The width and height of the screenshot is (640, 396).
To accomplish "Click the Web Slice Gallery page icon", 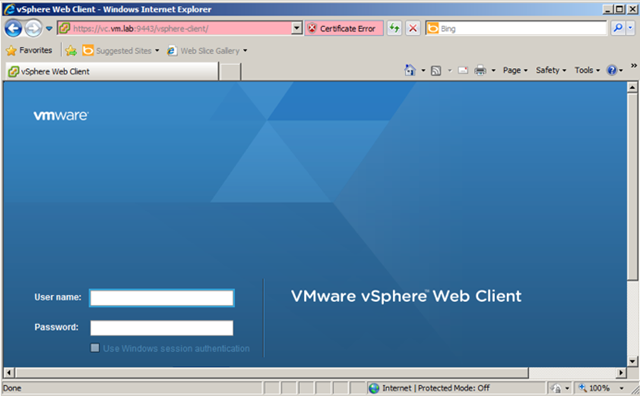I will point(172,51).
